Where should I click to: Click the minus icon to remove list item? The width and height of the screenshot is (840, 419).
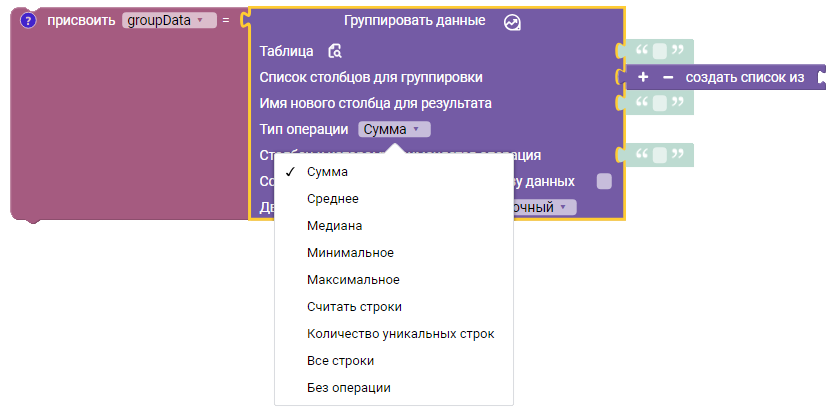coord(668,78)
